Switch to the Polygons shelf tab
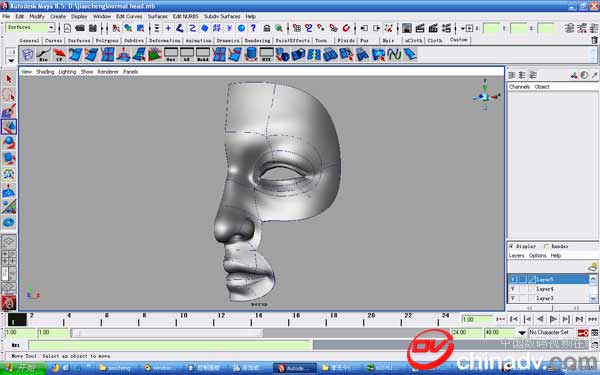600x375 pixels. [x=107, y=40]
